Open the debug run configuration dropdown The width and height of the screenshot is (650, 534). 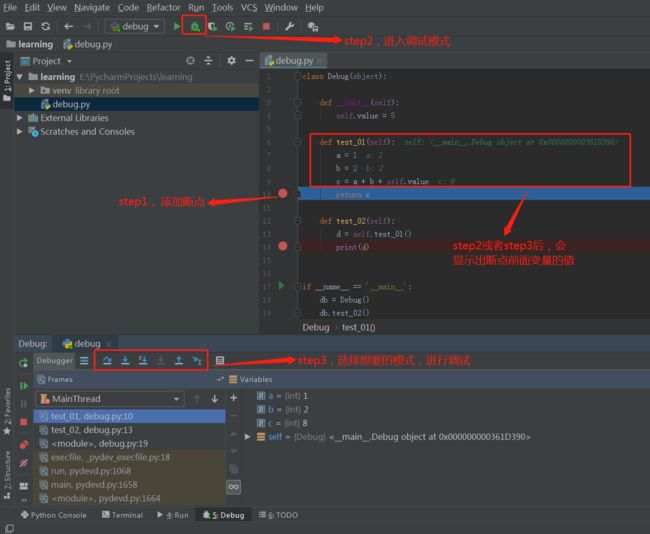click(135, 27)
